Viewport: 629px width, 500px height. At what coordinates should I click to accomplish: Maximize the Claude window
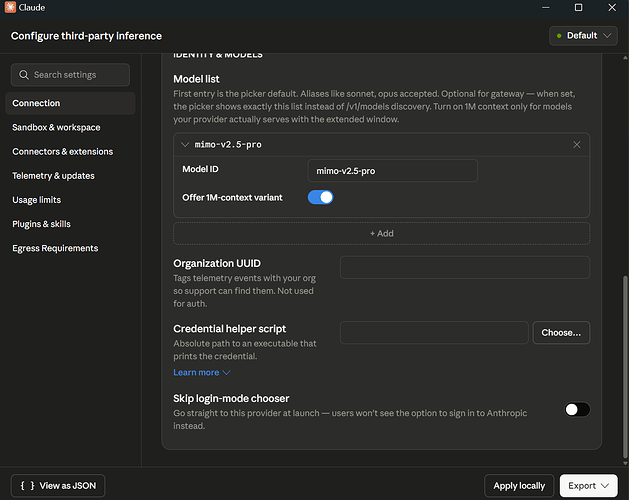pyautogui.click(x=578, y=7)
